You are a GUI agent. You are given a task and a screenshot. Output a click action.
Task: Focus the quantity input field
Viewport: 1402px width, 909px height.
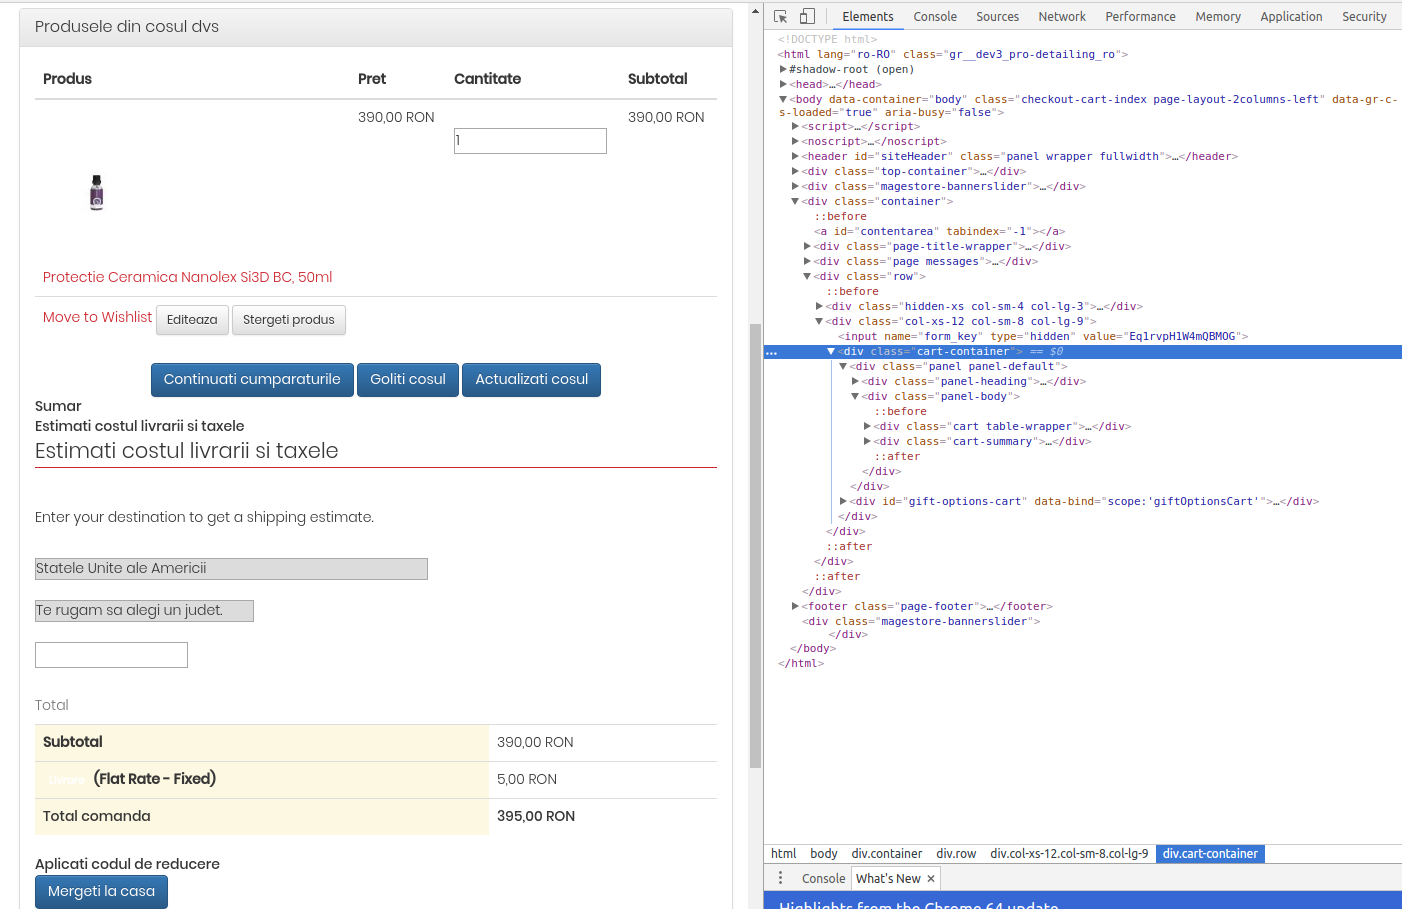pyautogui.click(x=530, y=141)
